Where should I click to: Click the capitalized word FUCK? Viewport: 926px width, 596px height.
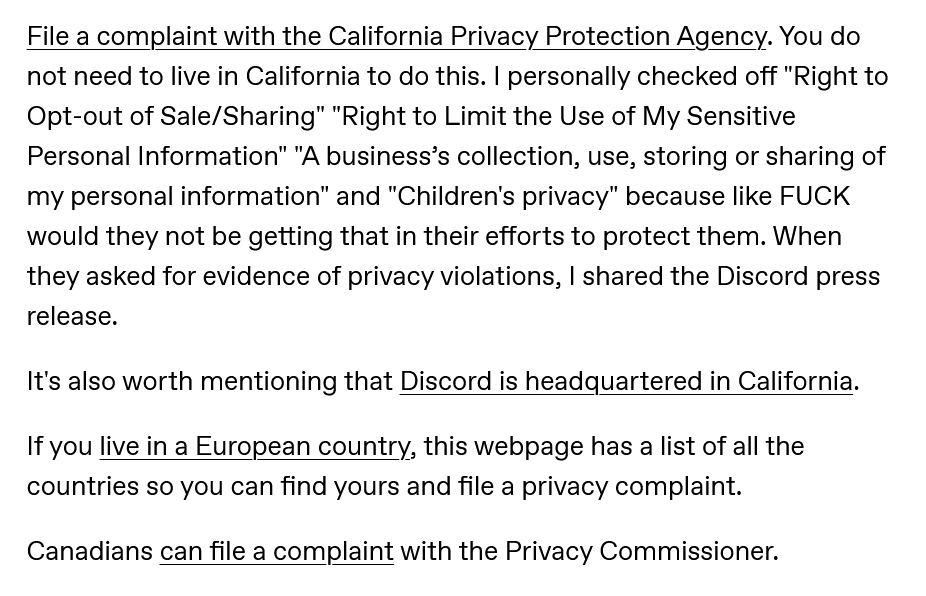click(814, 196)
